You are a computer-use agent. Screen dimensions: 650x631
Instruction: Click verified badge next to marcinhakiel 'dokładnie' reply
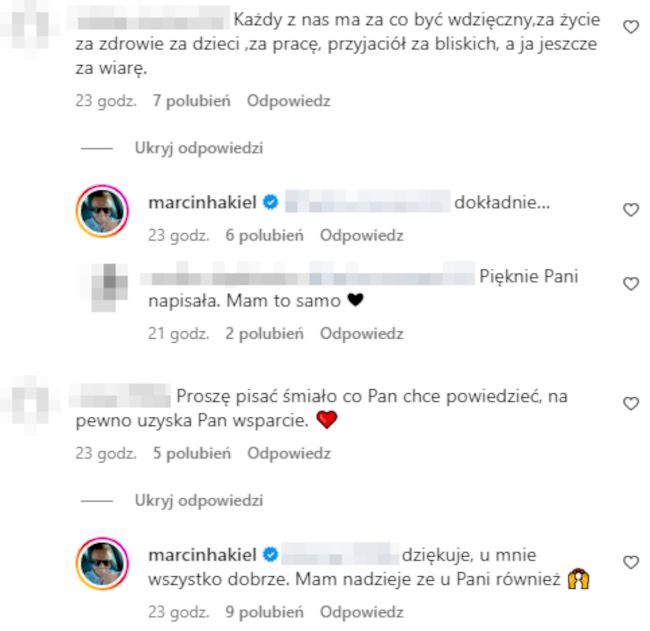click(x=271, y=202)
